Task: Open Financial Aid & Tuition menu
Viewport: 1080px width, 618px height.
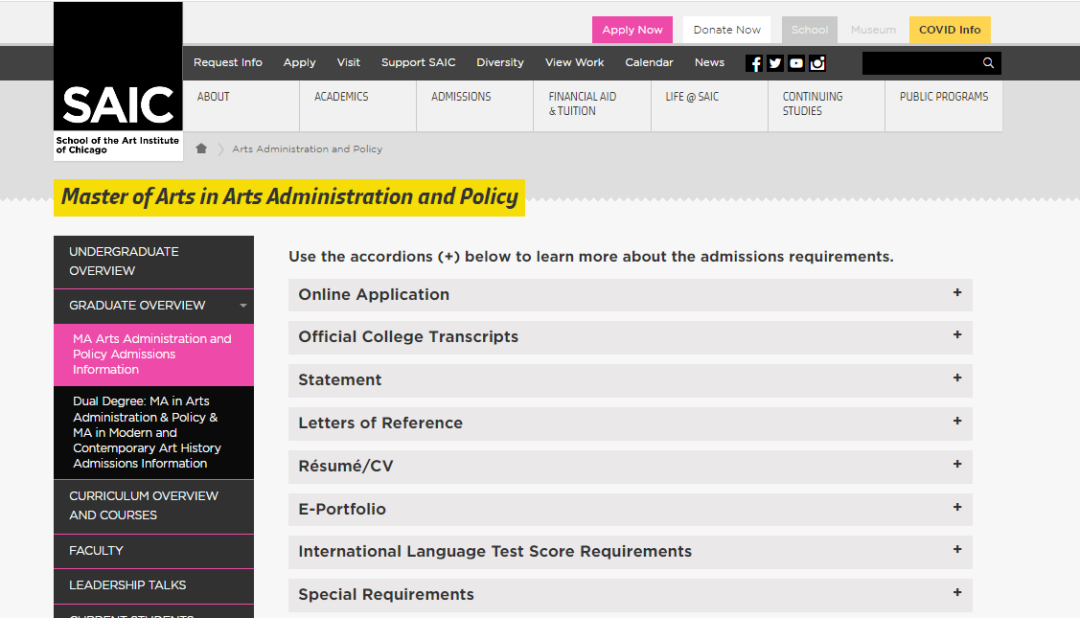Action: (592, 105)
